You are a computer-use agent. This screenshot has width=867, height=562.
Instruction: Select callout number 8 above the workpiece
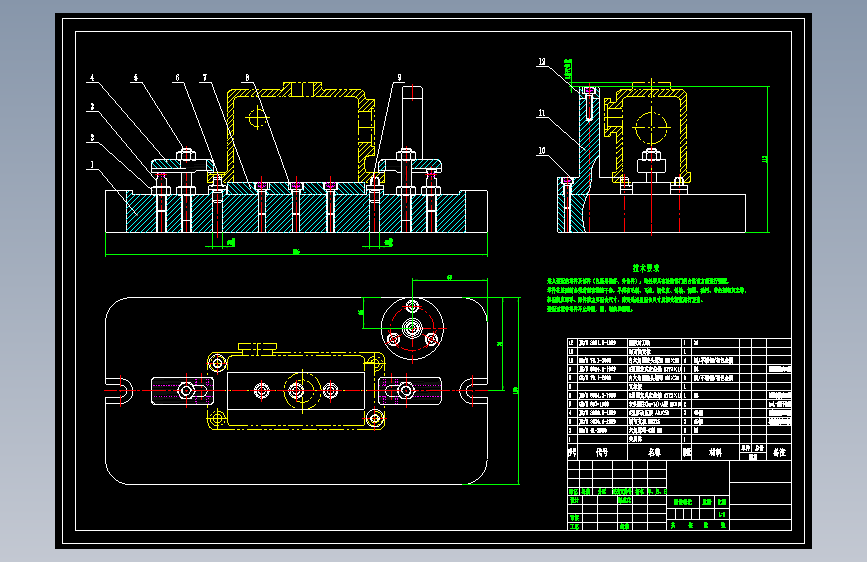tap(247, 78)
